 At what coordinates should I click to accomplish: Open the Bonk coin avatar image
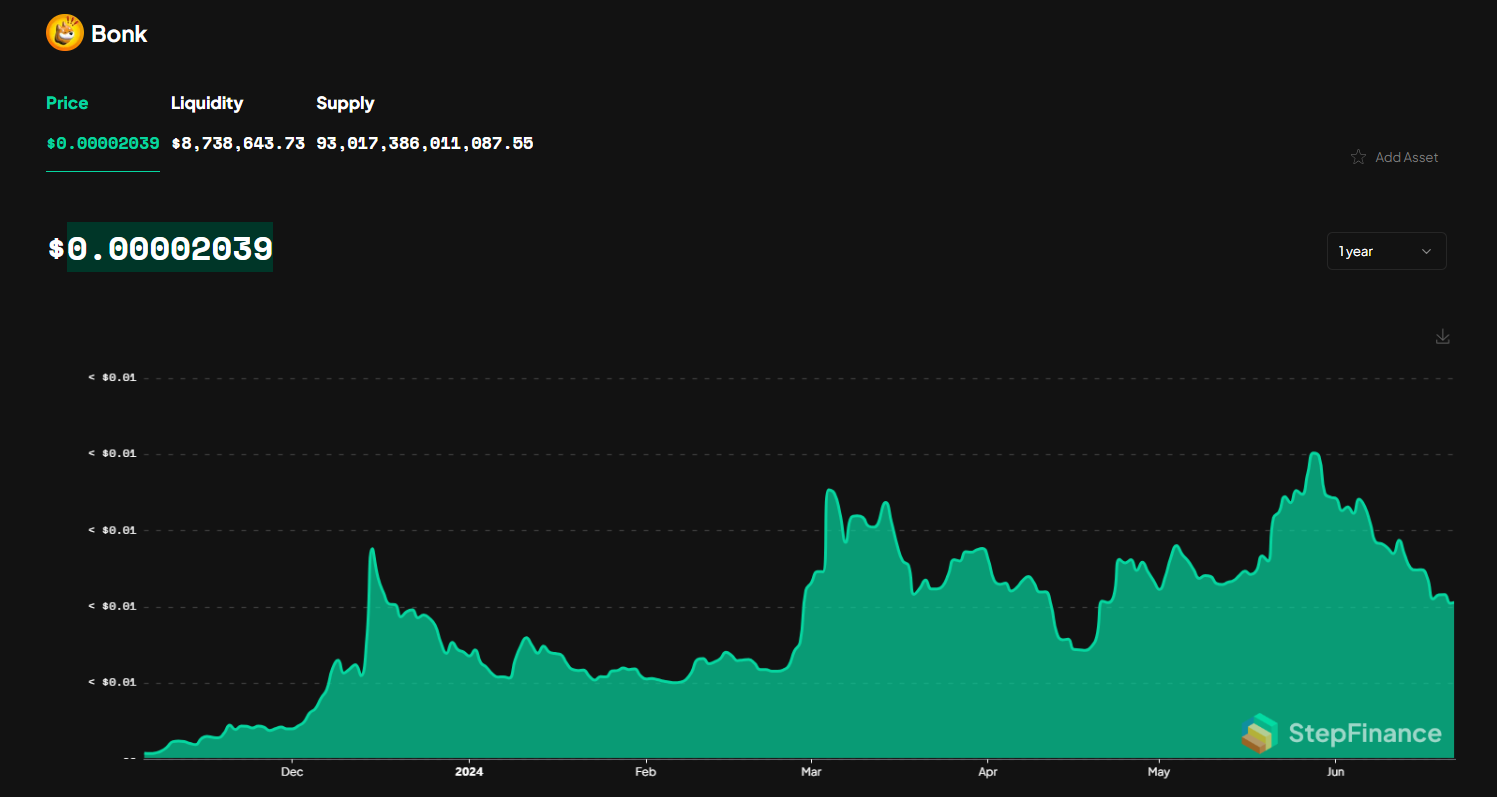(x=63, y=32)
